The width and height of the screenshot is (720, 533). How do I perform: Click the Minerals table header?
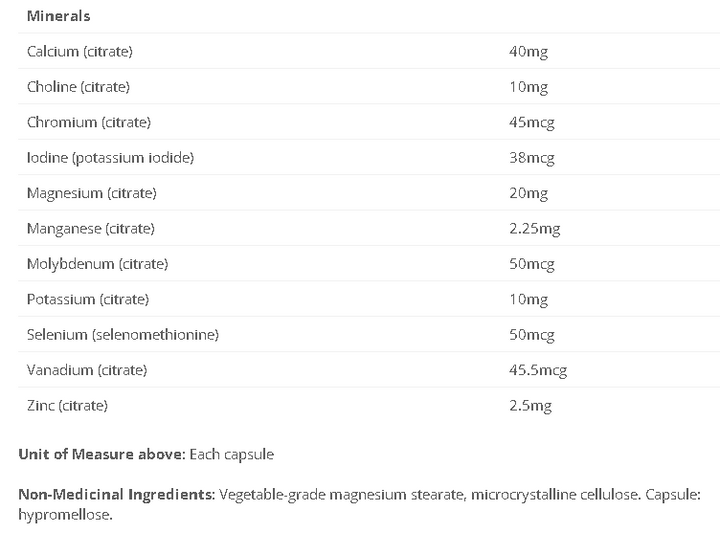pos(58,16)
